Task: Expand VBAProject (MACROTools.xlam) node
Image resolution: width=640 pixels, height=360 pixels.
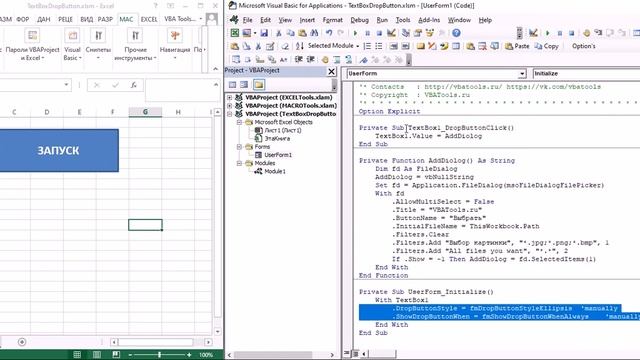Action: click(x=230, y=106)
